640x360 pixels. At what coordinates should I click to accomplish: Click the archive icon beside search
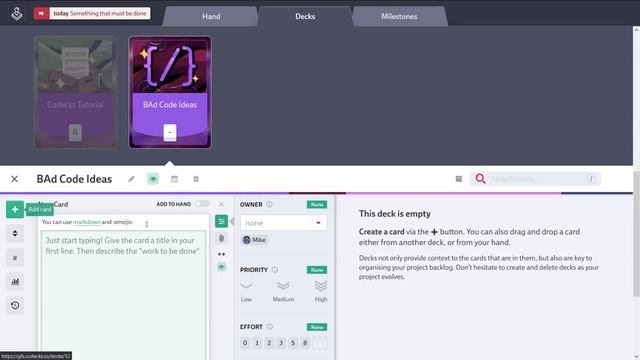tap(459, 179)
